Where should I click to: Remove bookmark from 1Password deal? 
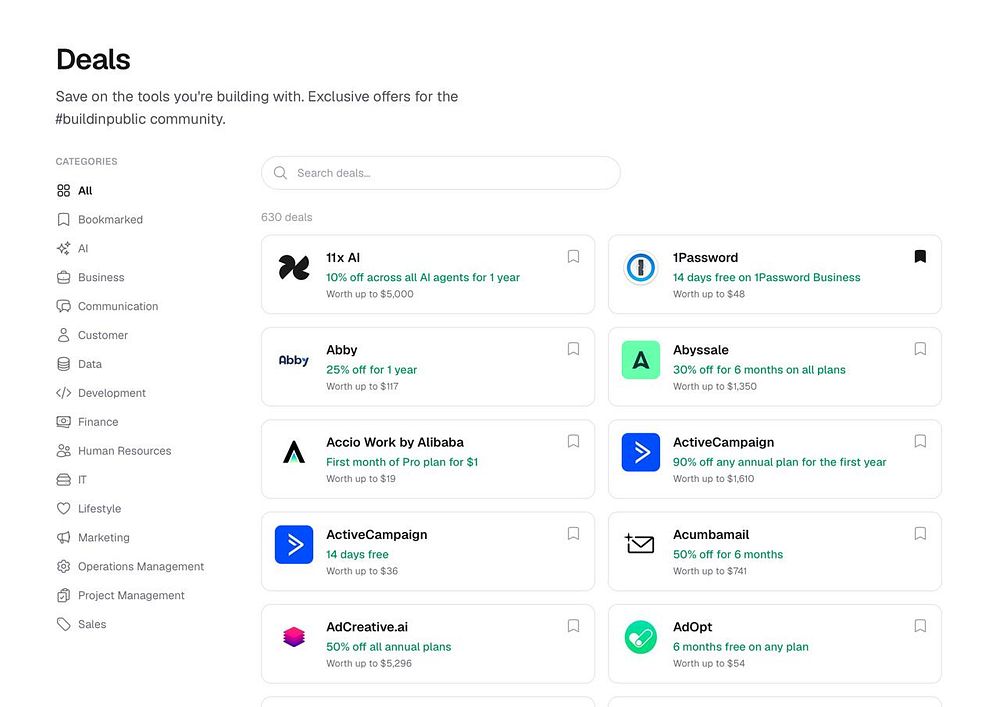pos(920,256)
